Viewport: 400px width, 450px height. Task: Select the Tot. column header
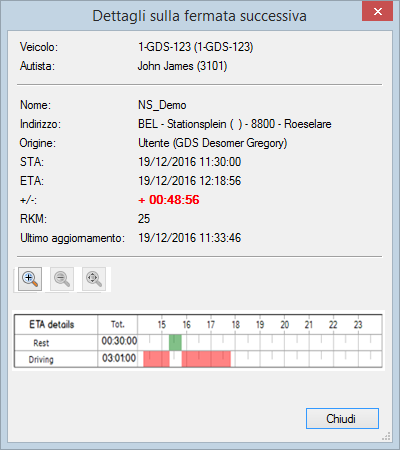pos(118,324)
